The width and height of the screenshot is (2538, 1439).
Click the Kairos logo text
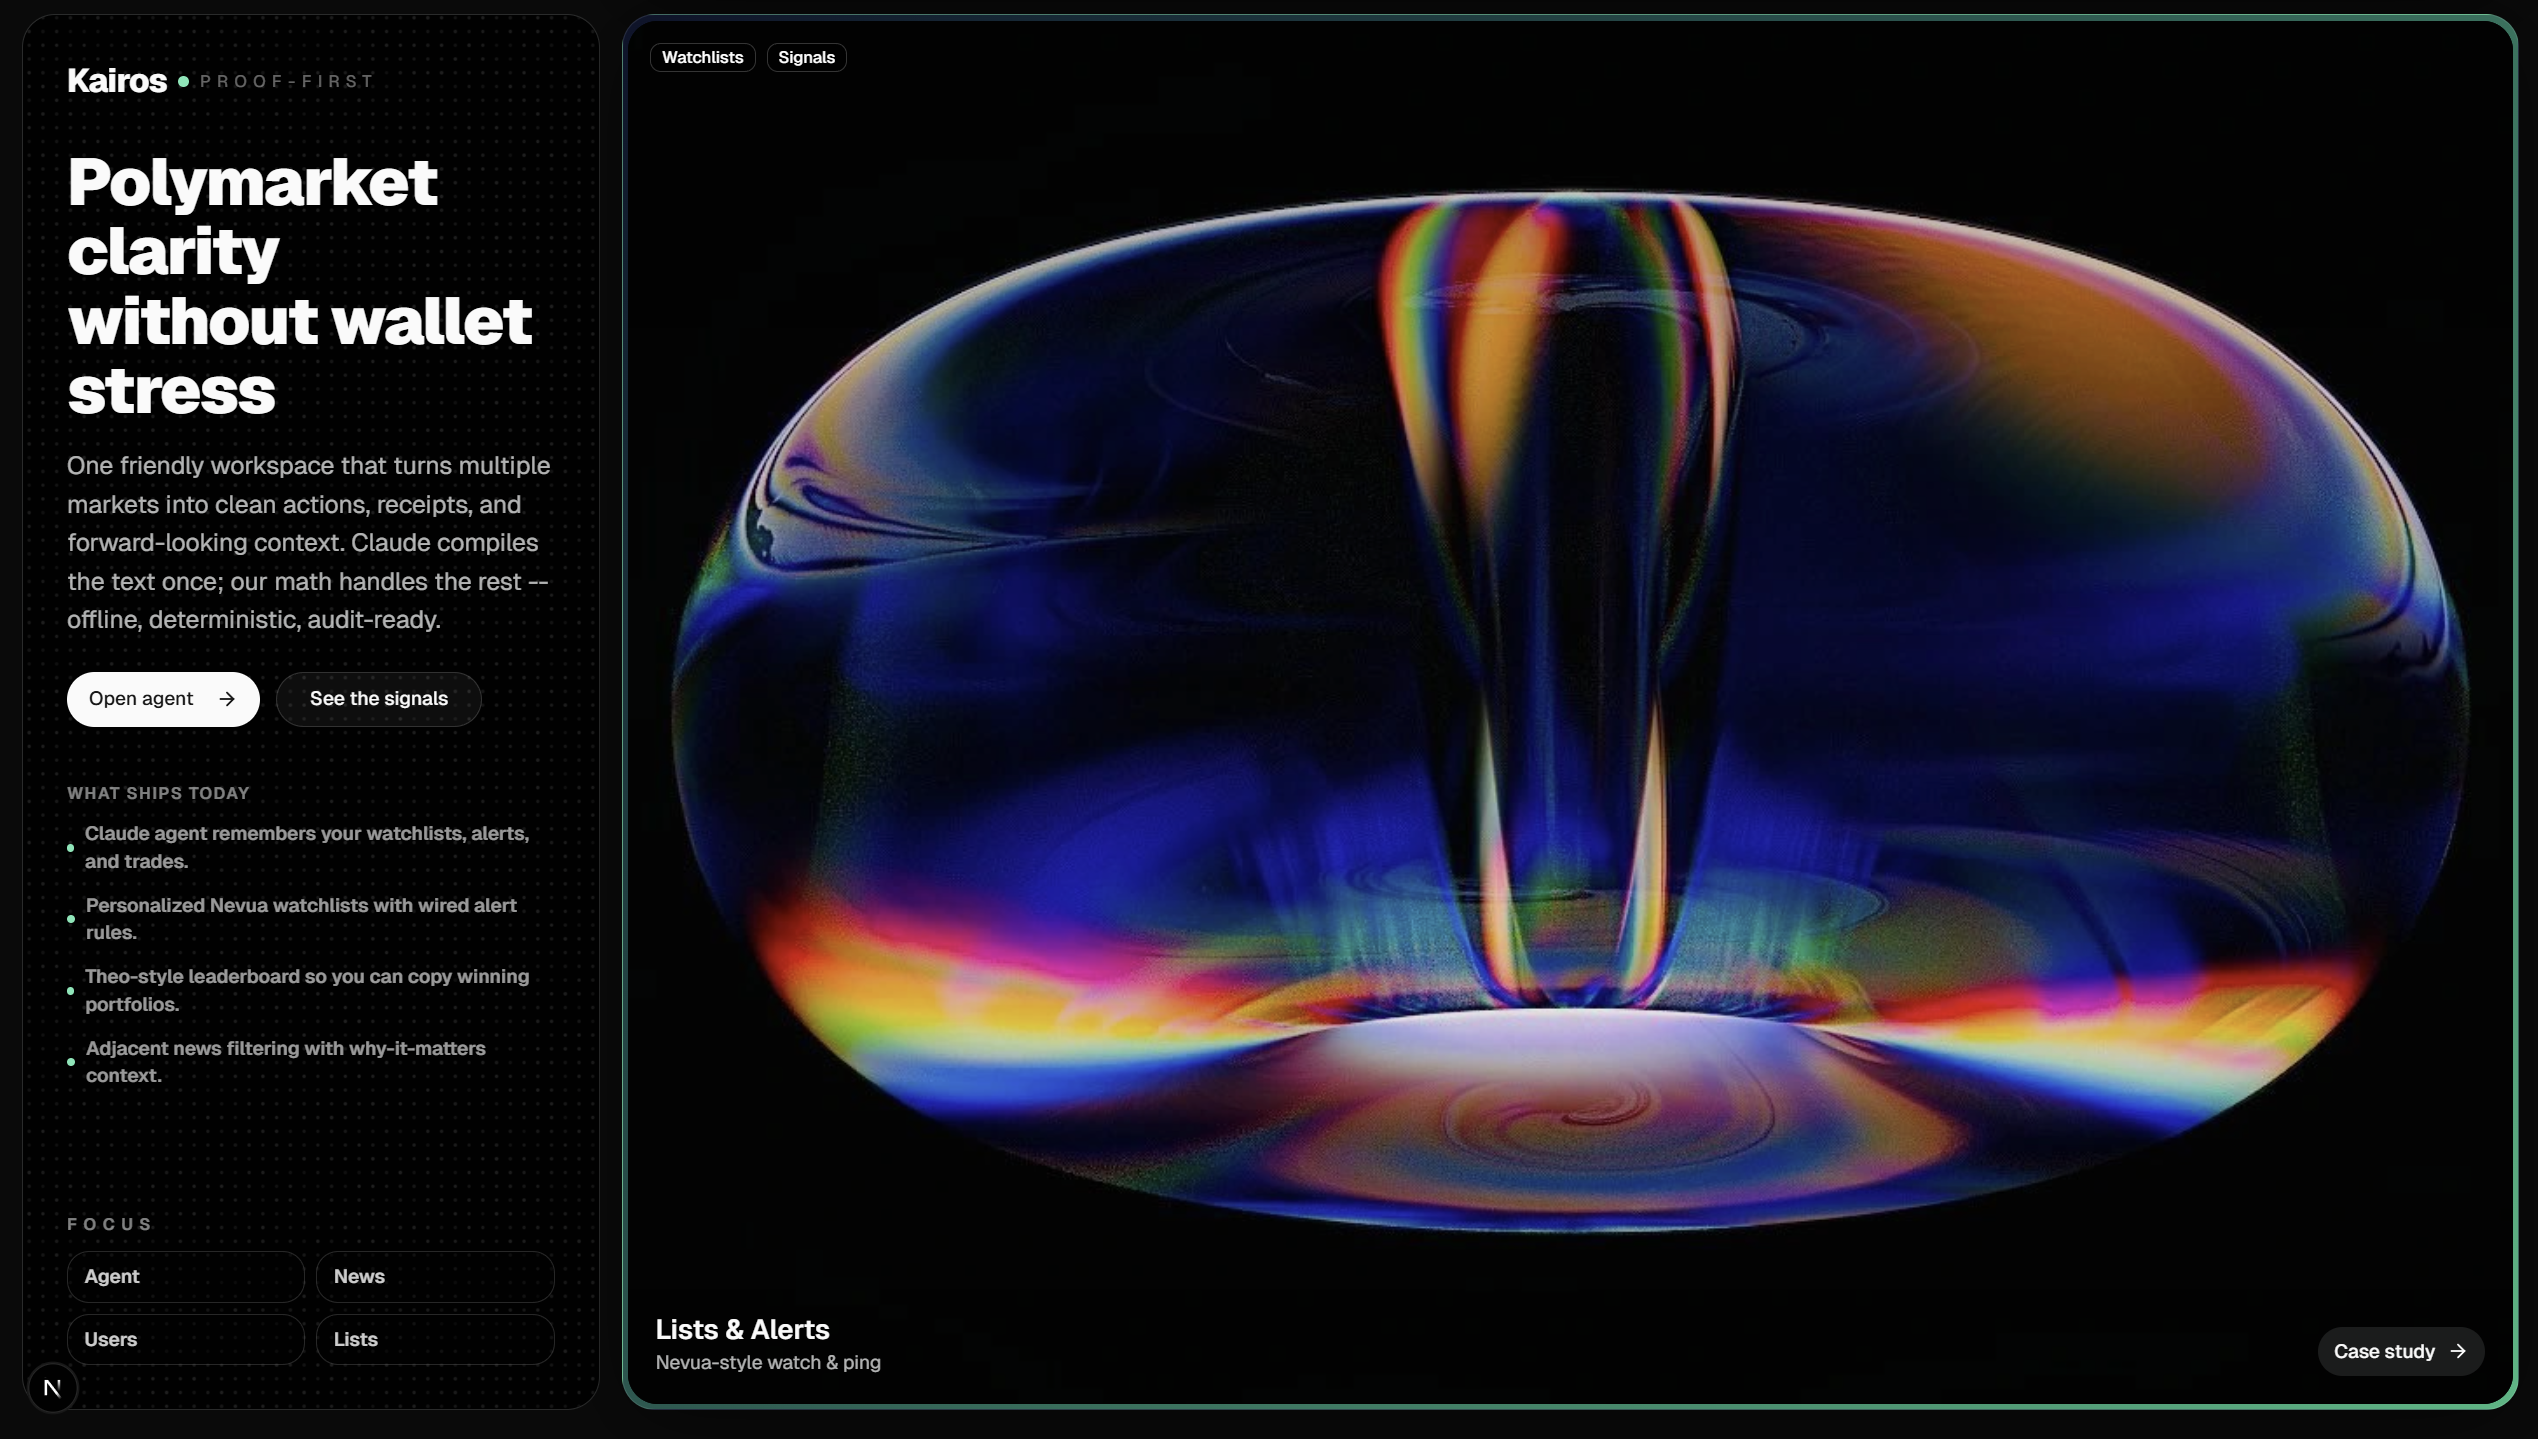coord(116,81)
